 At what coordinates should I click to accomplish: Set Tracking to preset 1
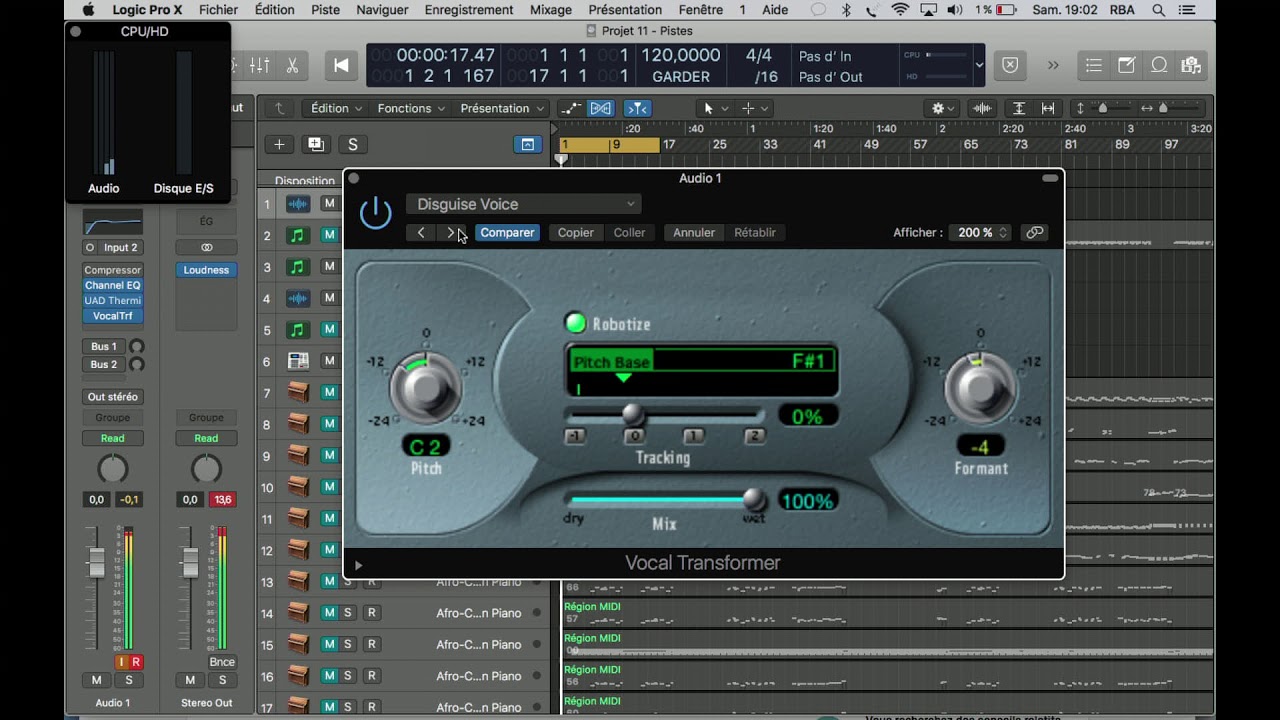coord(694,436)
